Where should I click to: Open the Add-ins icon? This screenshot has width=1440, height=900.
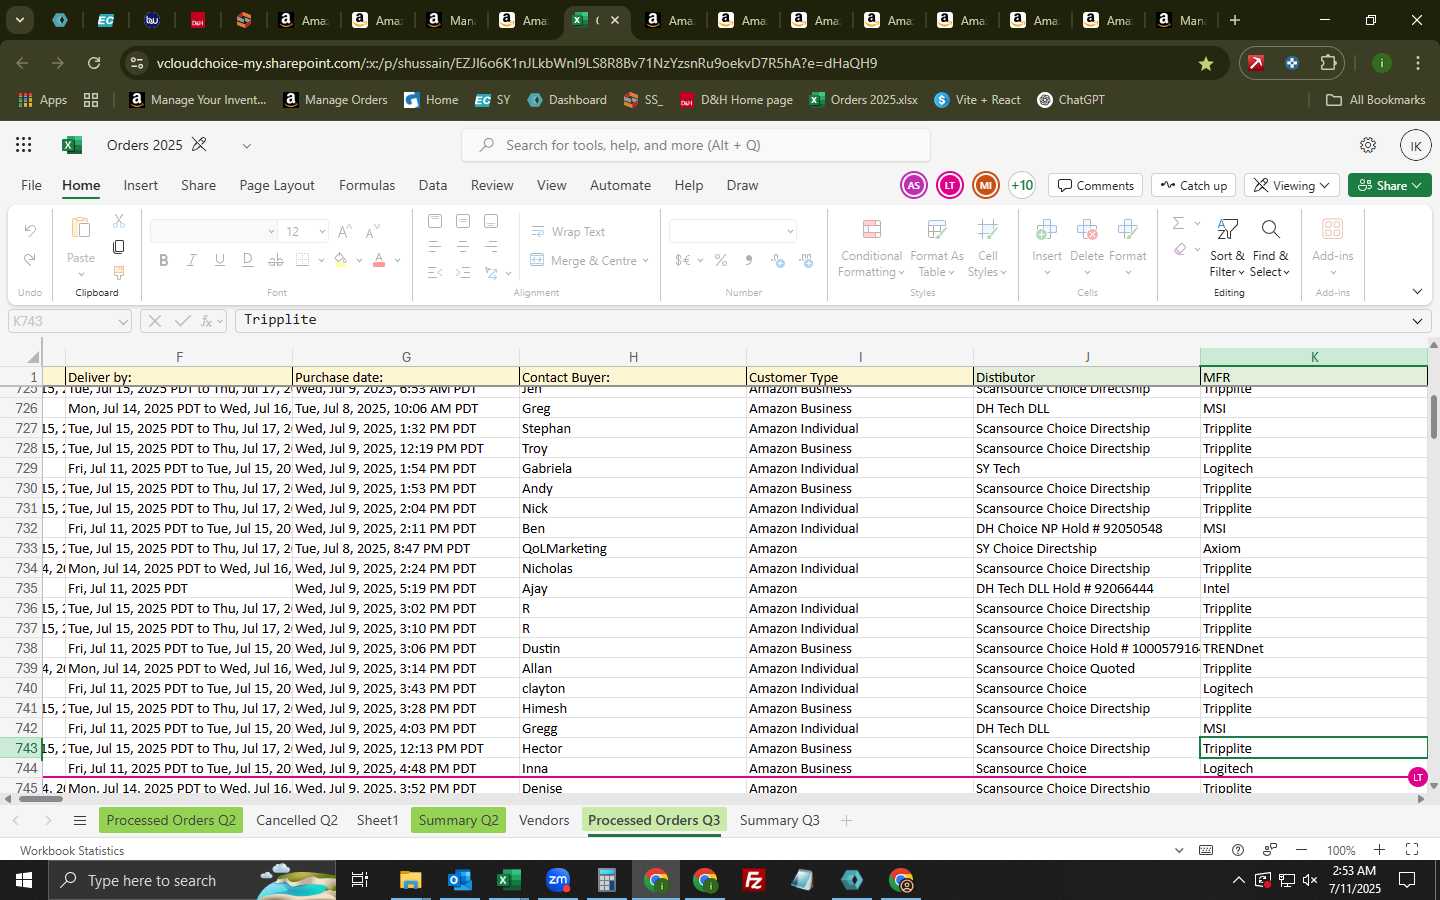click(1332, 231)
